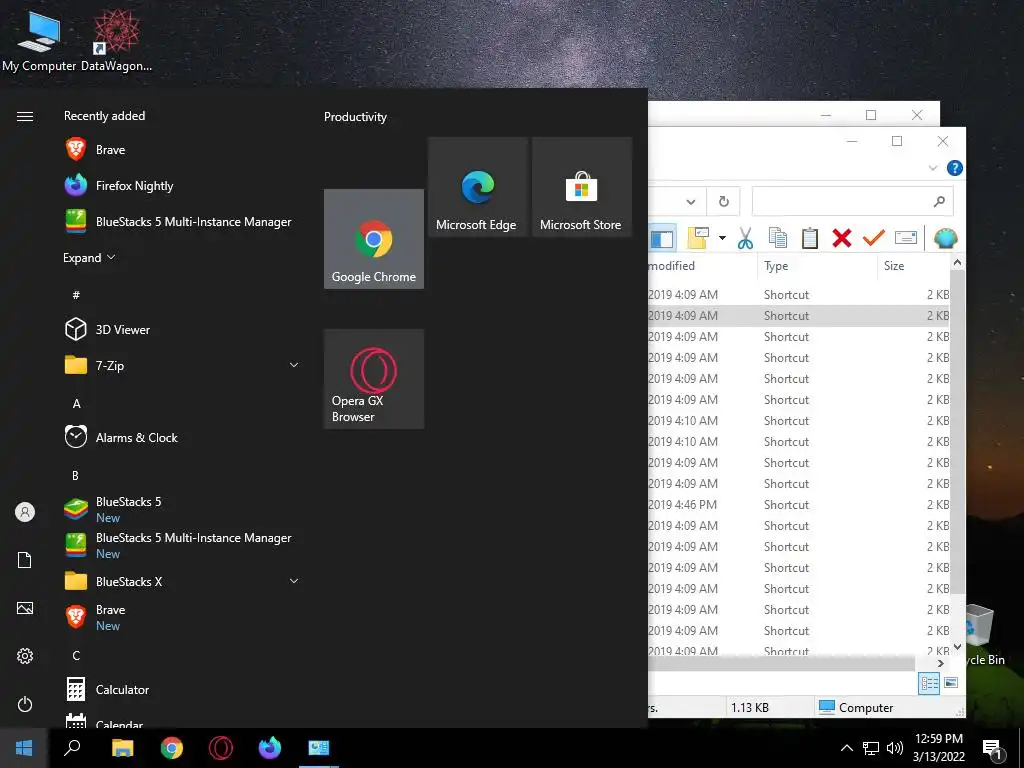The image size is (1024, 768).
Task: Click red X Delete icon in toolbar
Action: tap(842, 238)
